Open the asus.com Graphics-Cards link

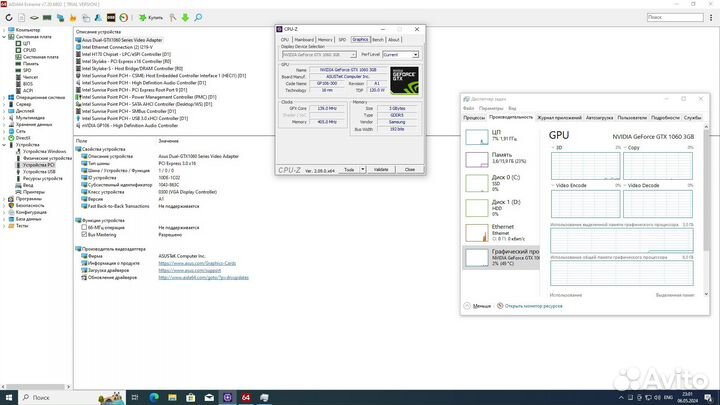pos(197,263)
